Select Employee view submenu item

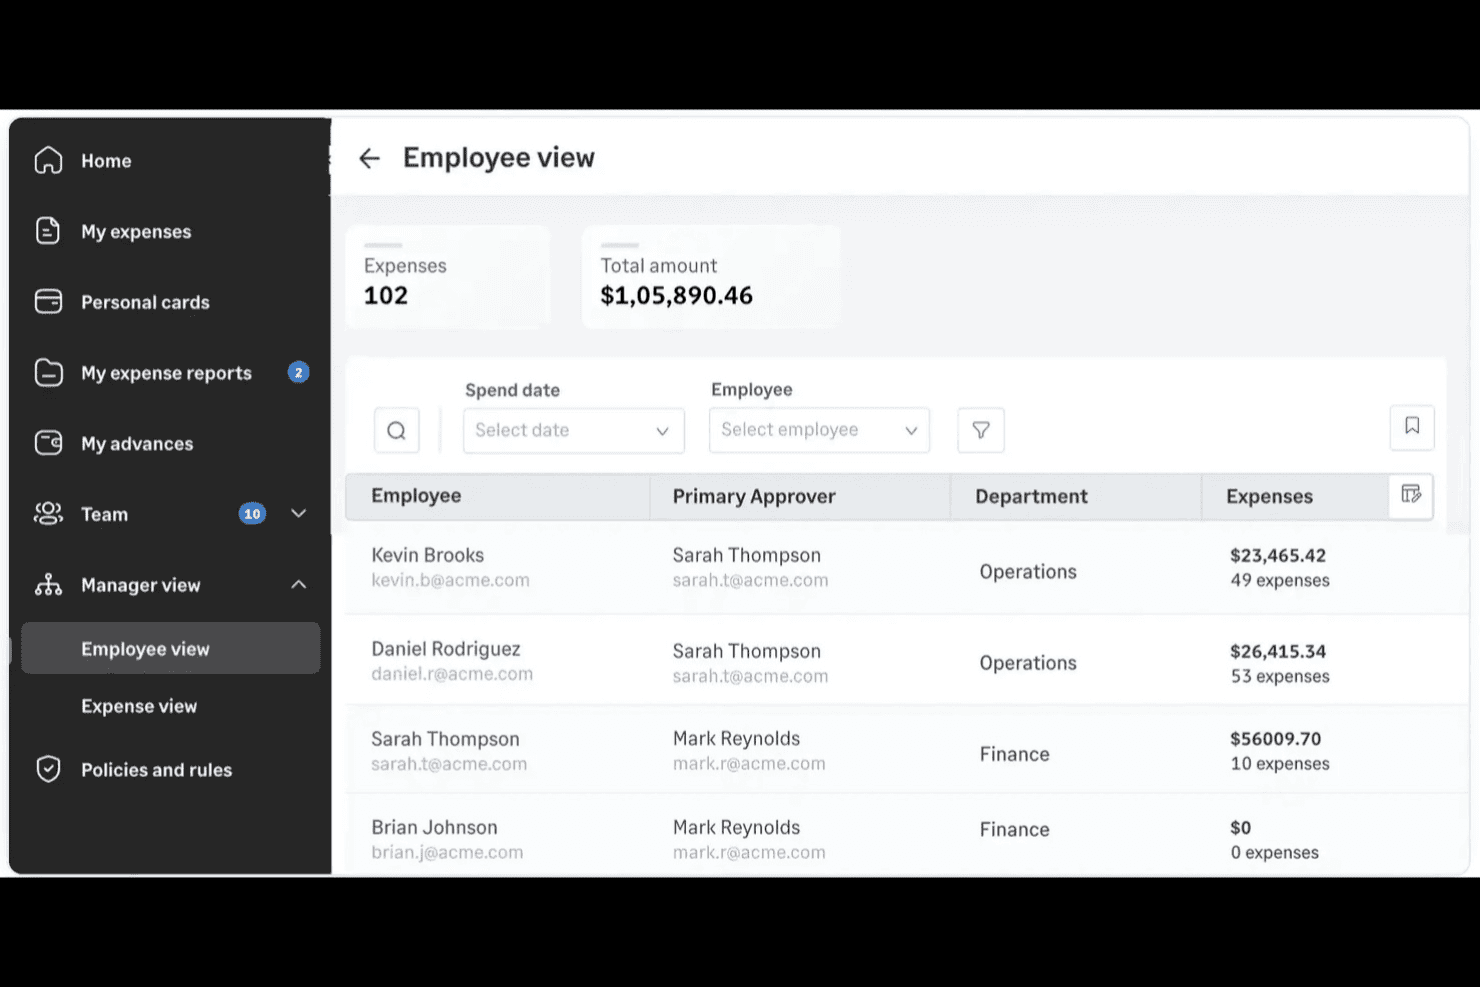[171, 648]
